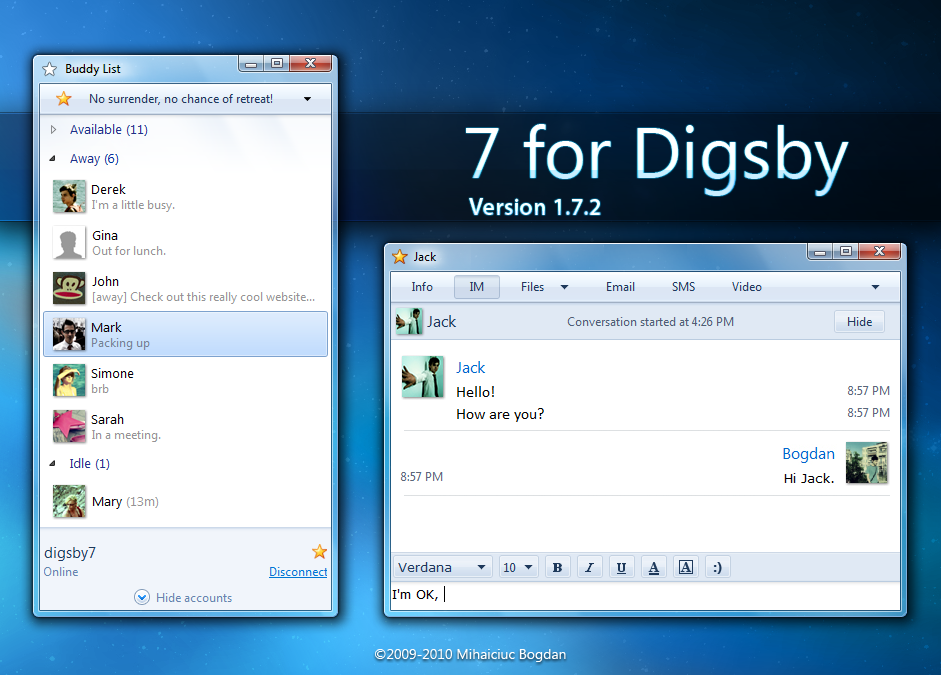Open the font color picker
The width and height of the screenshot is (941, 675).
click(x=654, y=567)
